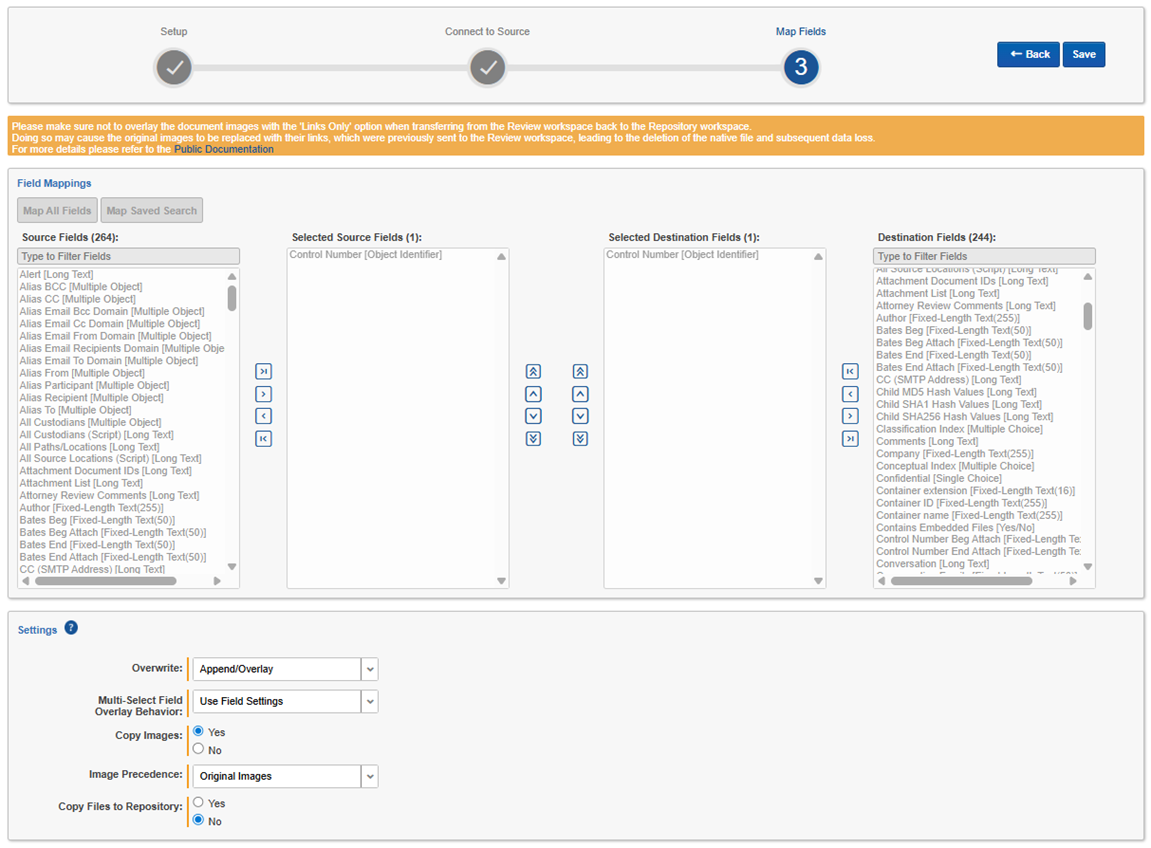Select 'Alias BCC [Multiple Object]' in Source Fields
This screenshot has height=848, width=1151.
(x=81, y=287)
